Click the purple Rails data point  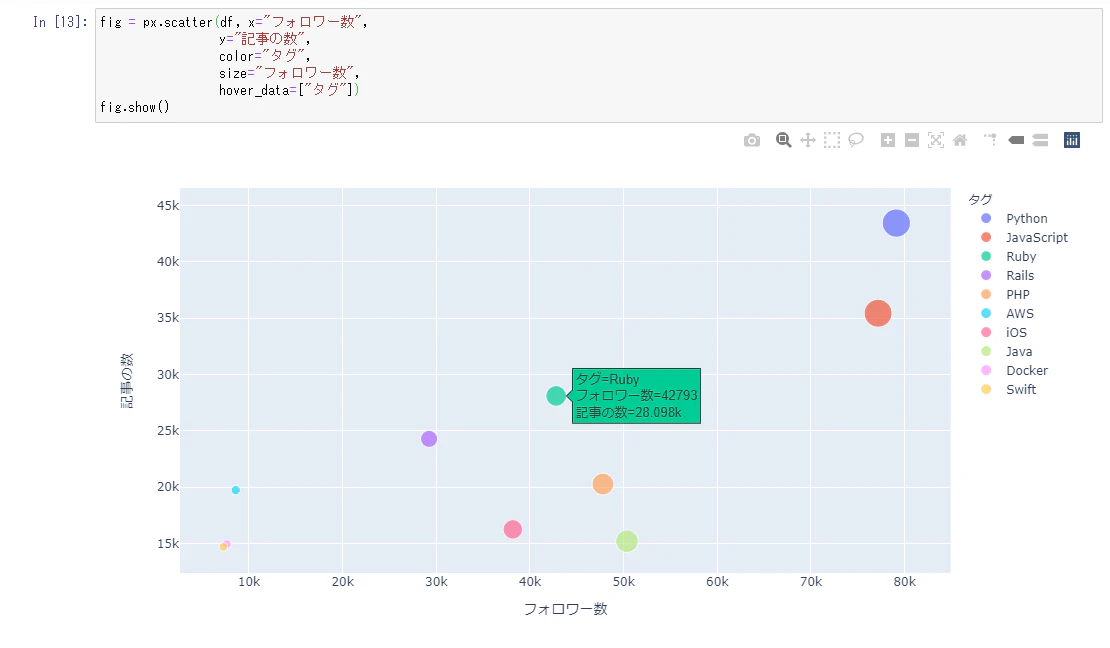coord(429,439)
